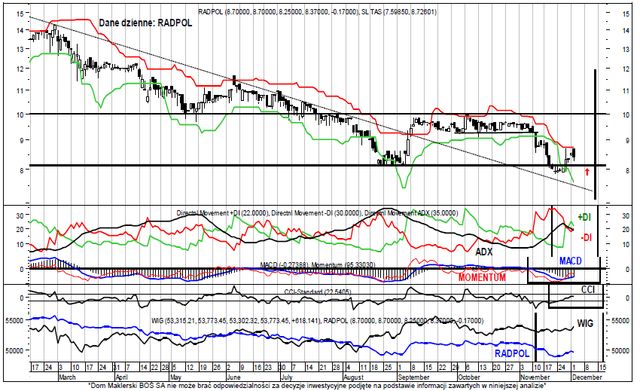
Task: Click the blue 'RADPOL' label in the bottom panel
Action: point(512,353)
